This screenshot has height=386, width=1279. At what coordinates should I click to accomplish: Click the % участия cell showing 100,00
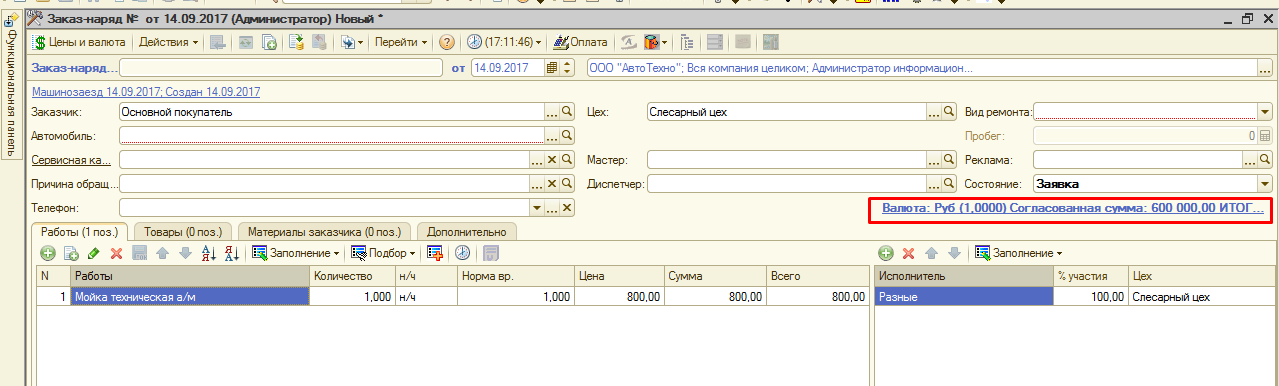(x=1091, y=297)
